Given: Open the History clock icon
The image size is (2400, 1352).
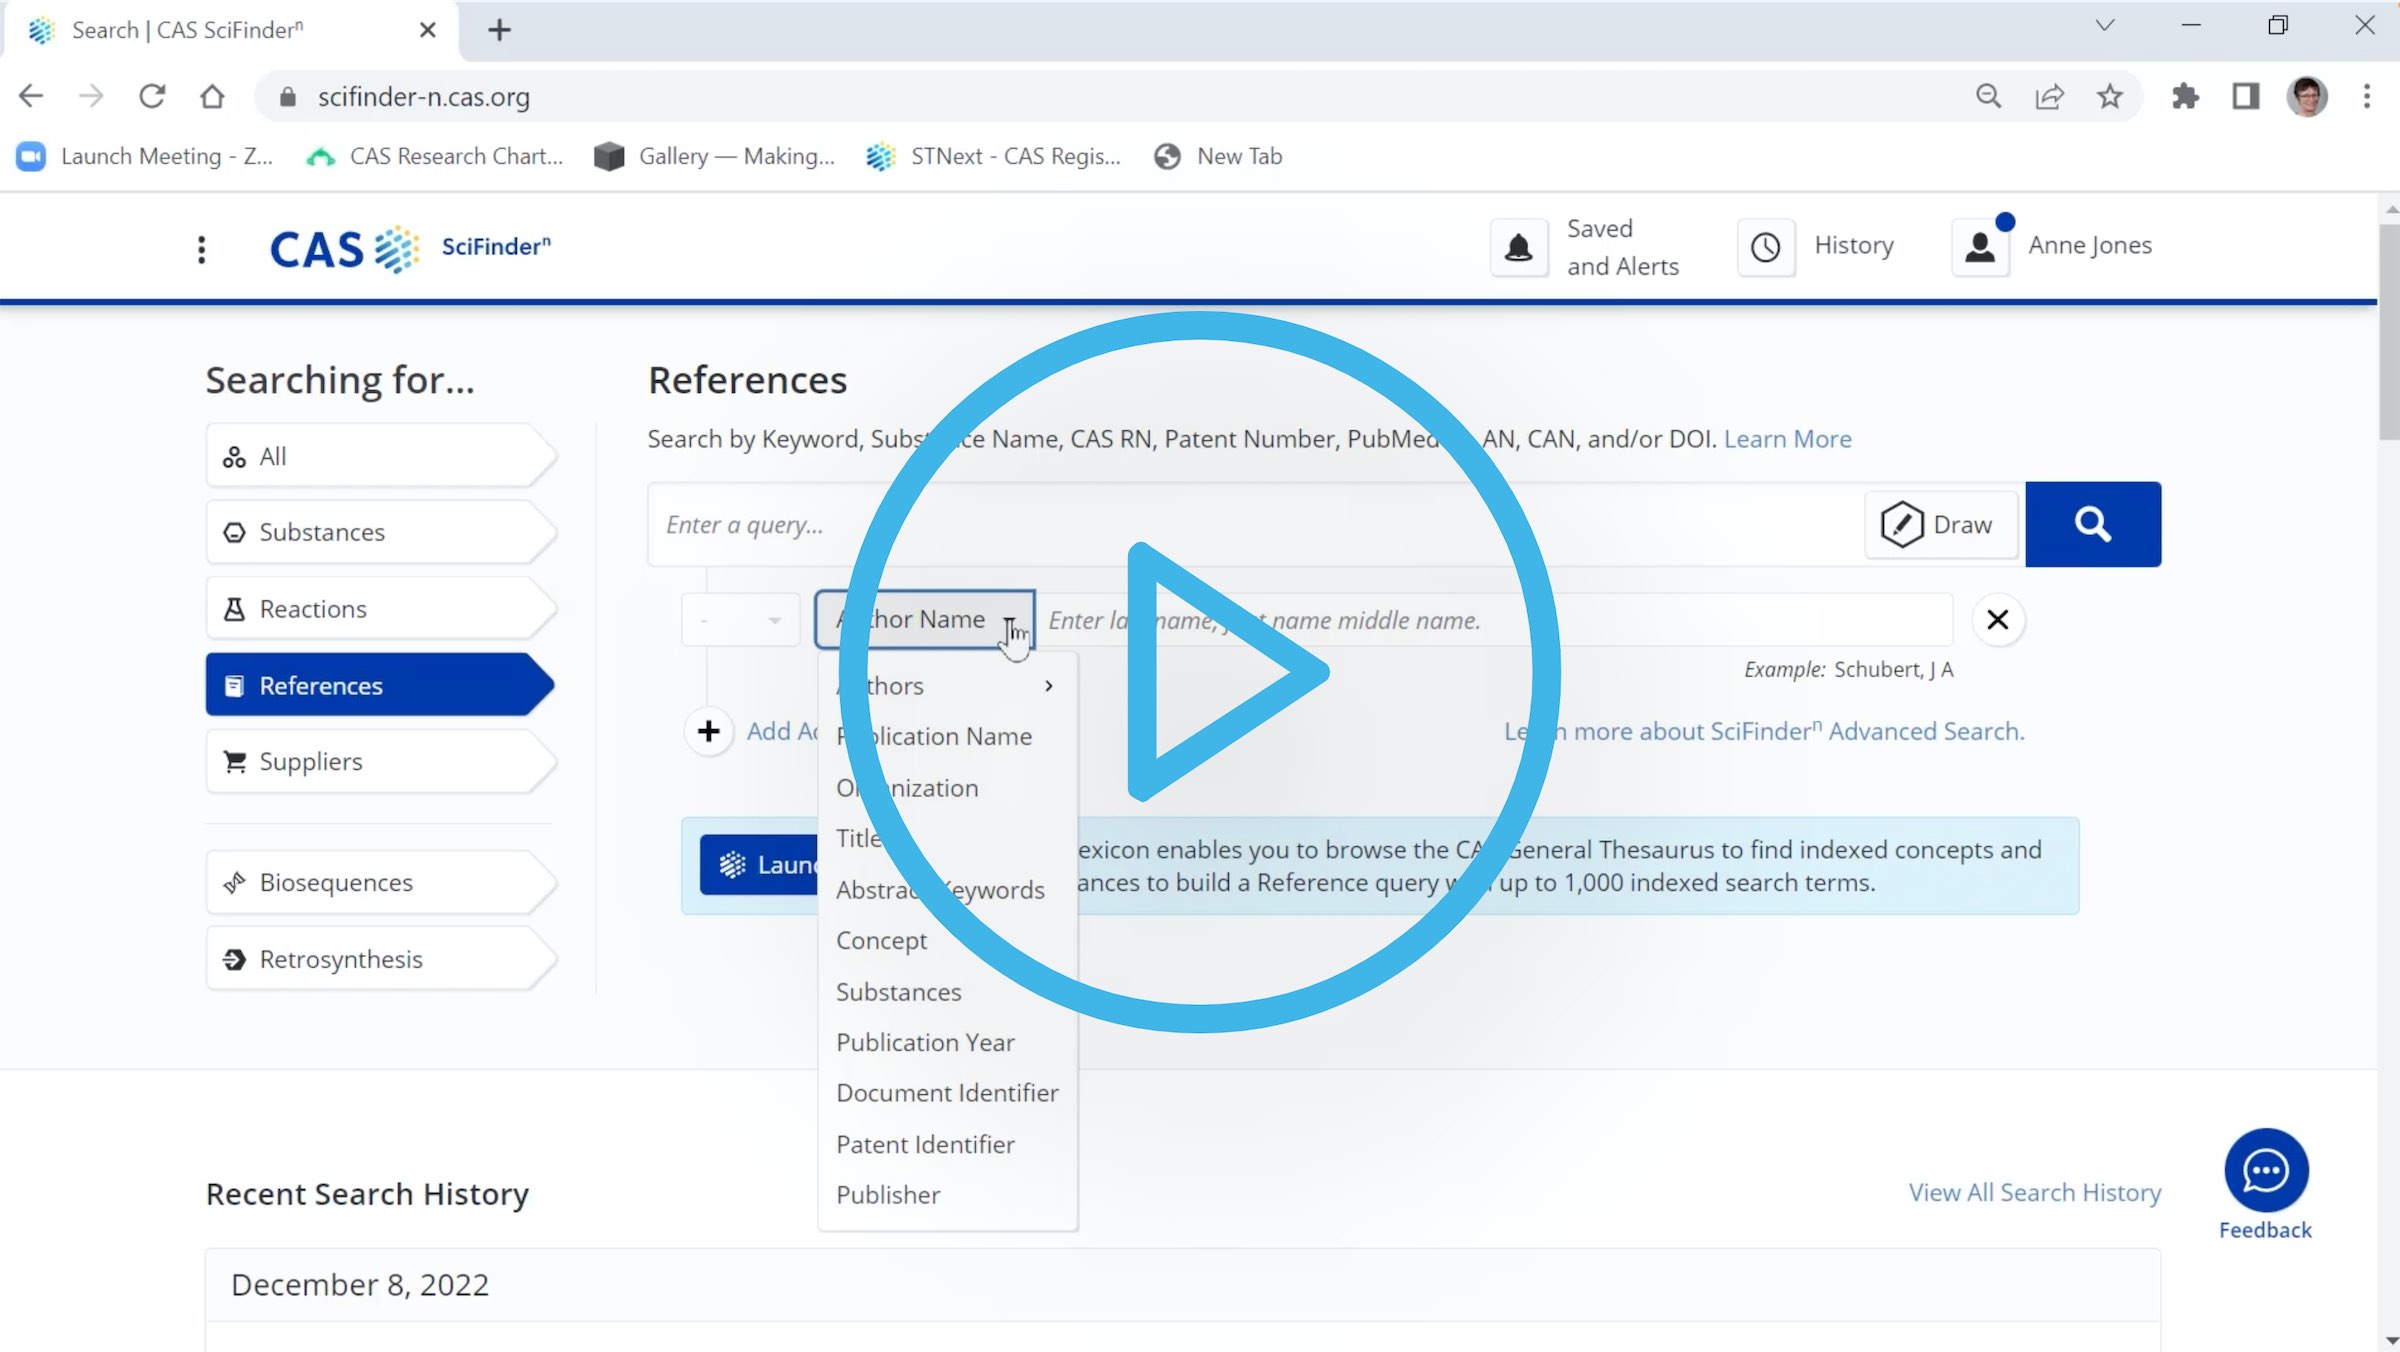Looking at the screenshot, I should click(1765, 247).
